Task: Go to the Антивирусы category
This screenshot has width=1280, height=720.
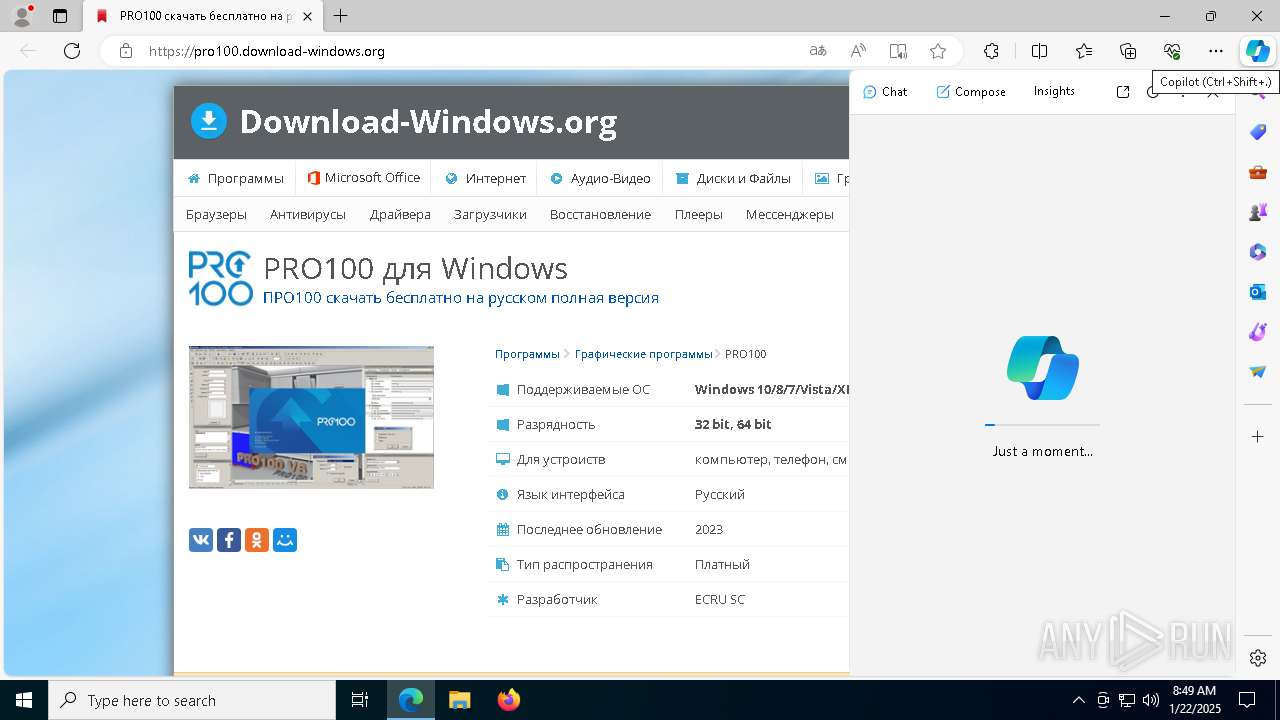Action: pyautogui.click(x=308, y=214)
